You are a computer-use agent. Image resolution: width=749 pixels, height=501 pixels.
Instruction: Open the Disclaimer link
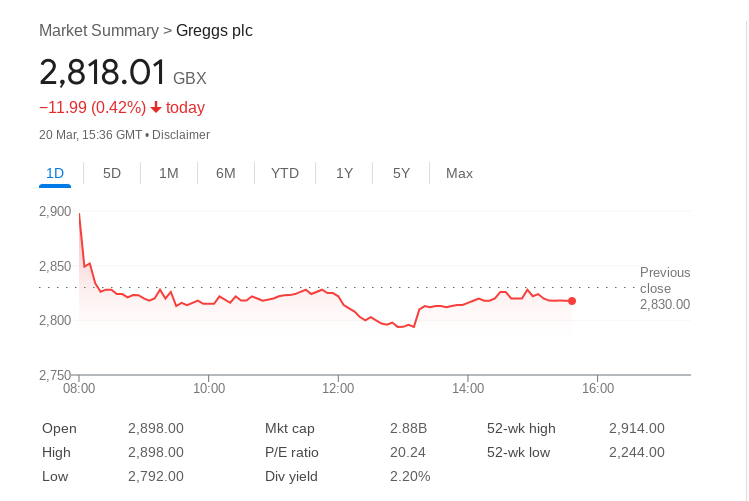pyautogui.click(x=181, y=135)
